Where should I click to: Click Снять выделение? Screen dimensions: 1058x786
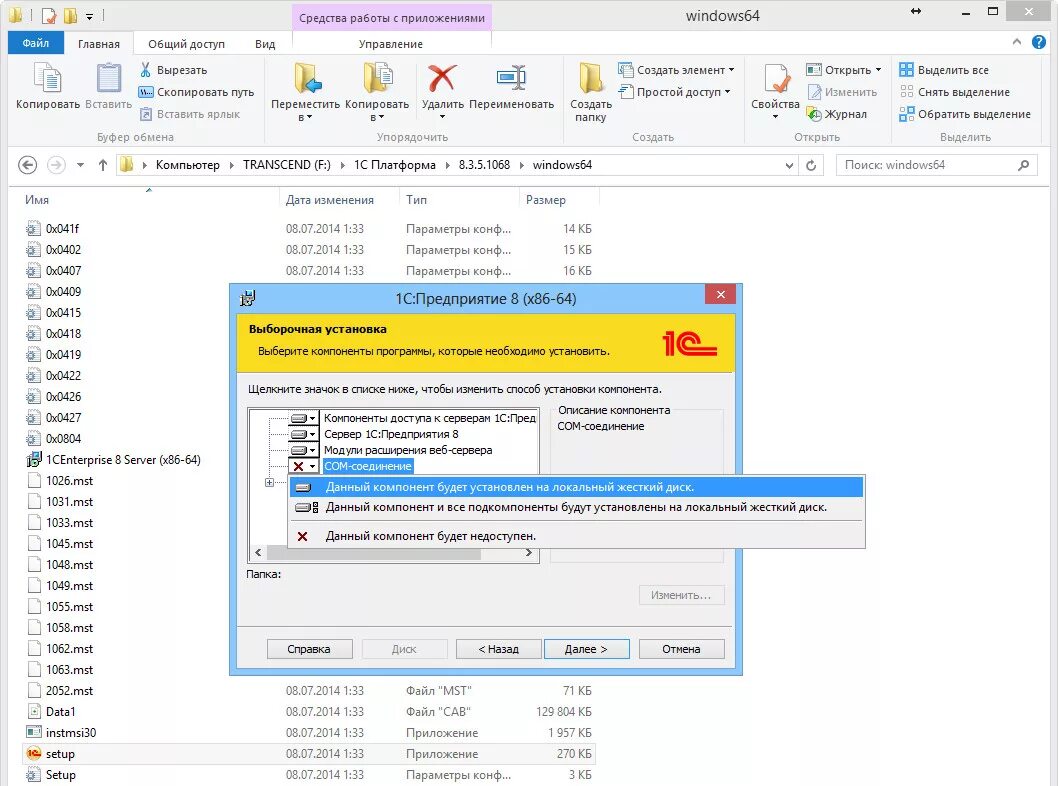click(x=955, y=92)
